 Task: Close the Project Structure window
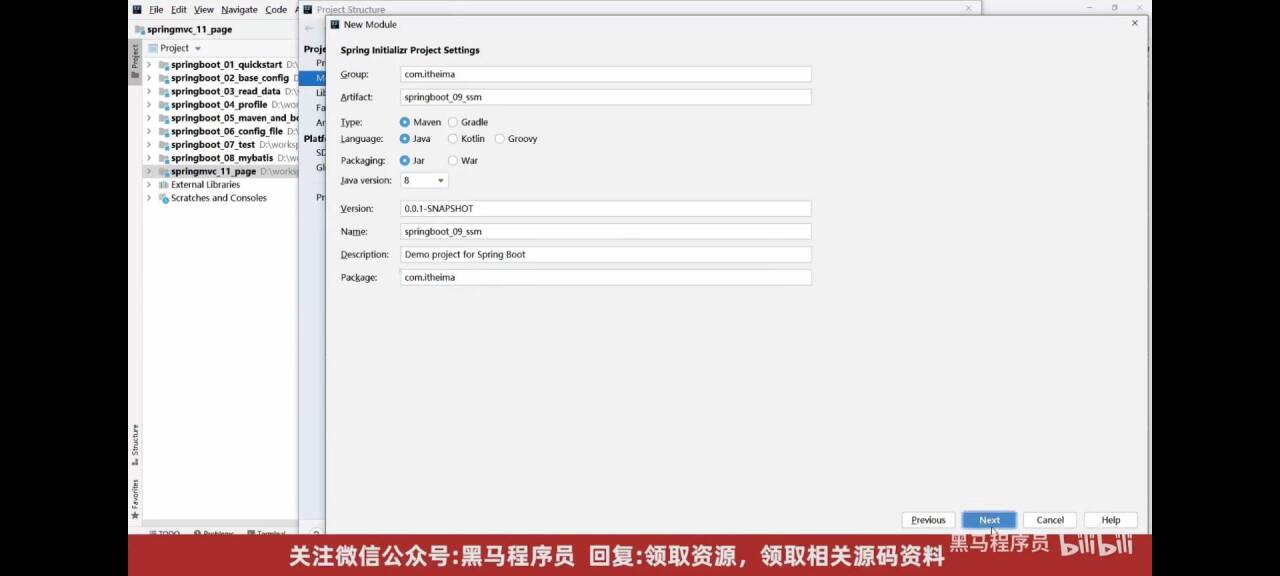pos(968,8)
